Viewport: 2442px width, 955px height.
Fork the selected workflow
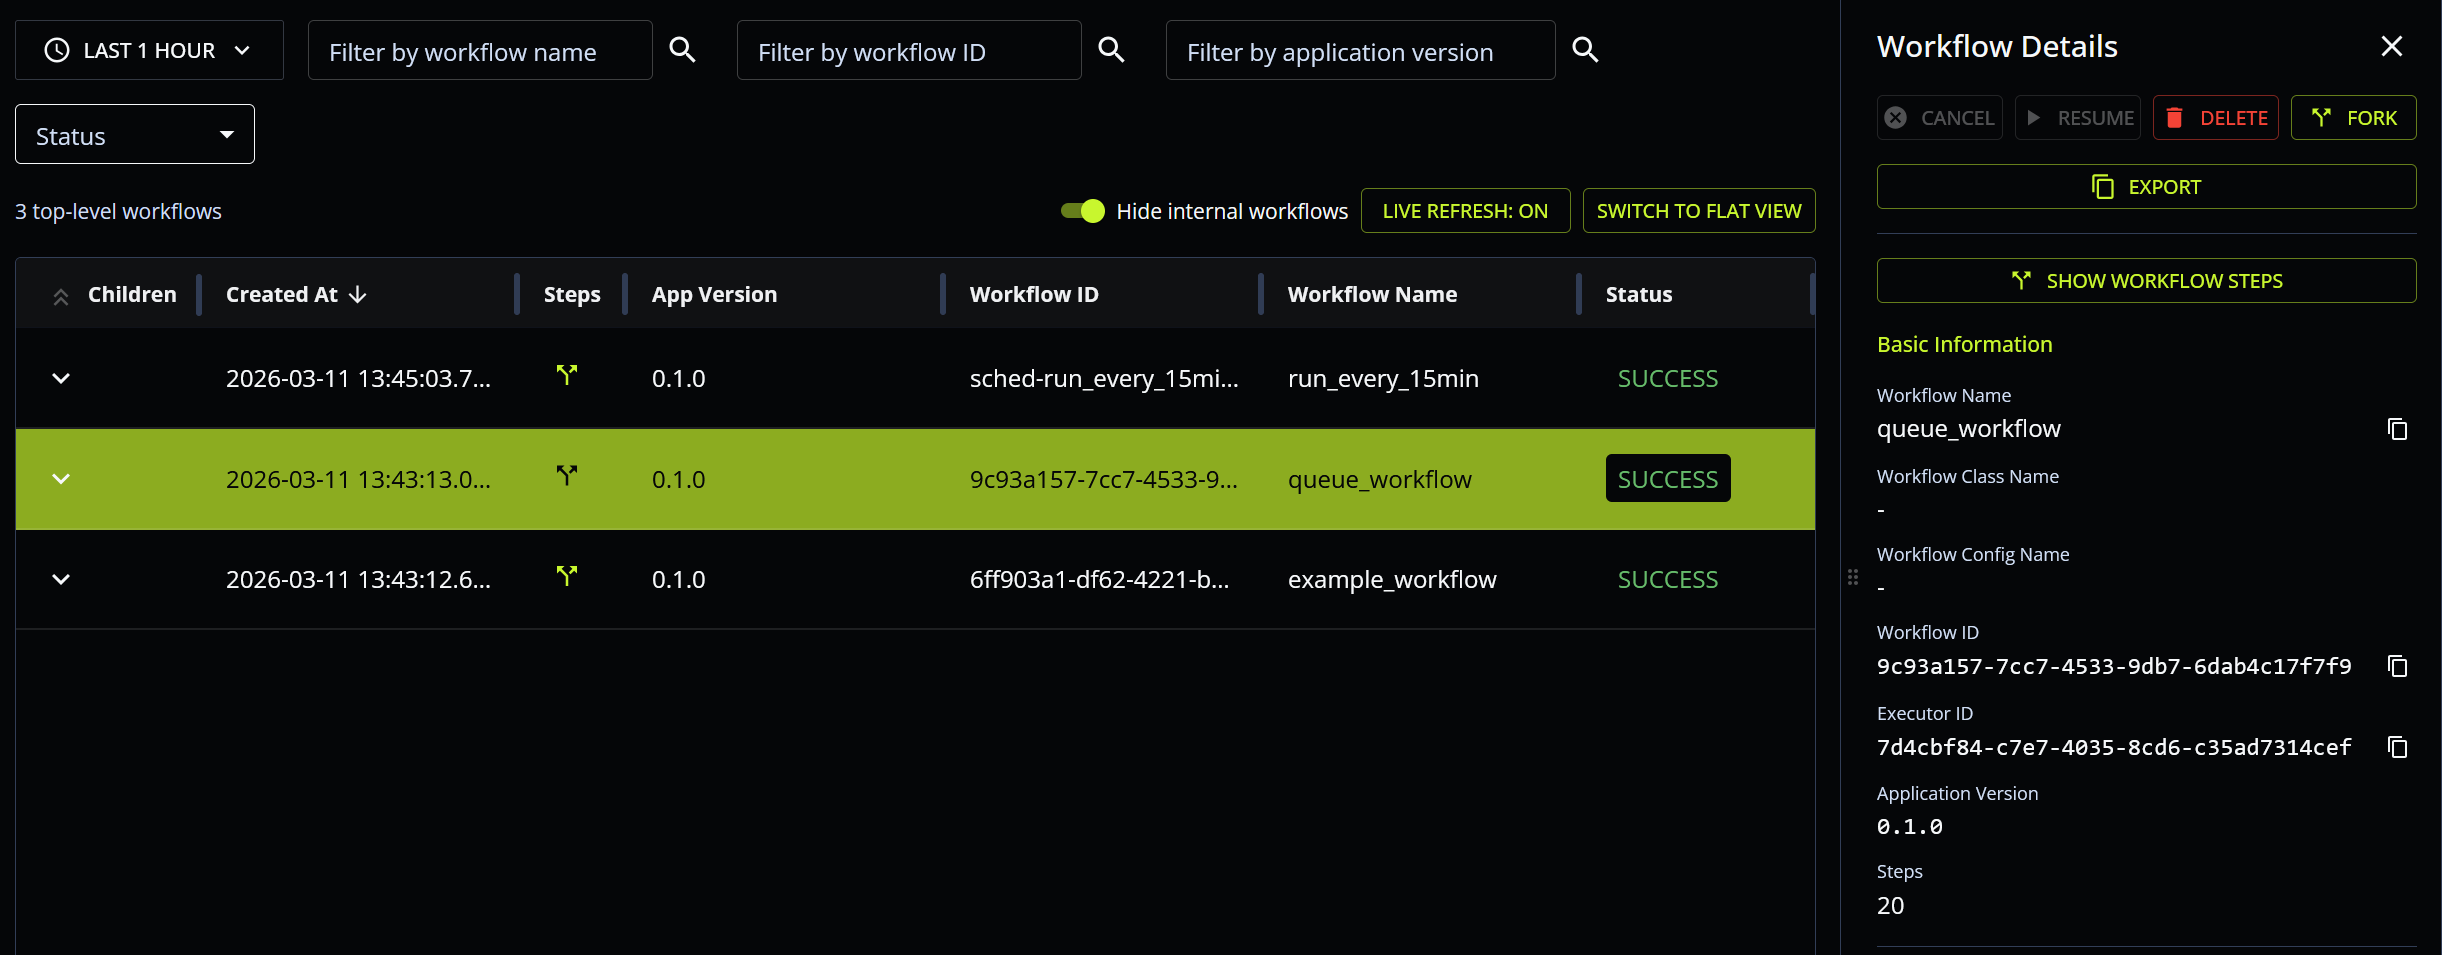[2353, 118]
